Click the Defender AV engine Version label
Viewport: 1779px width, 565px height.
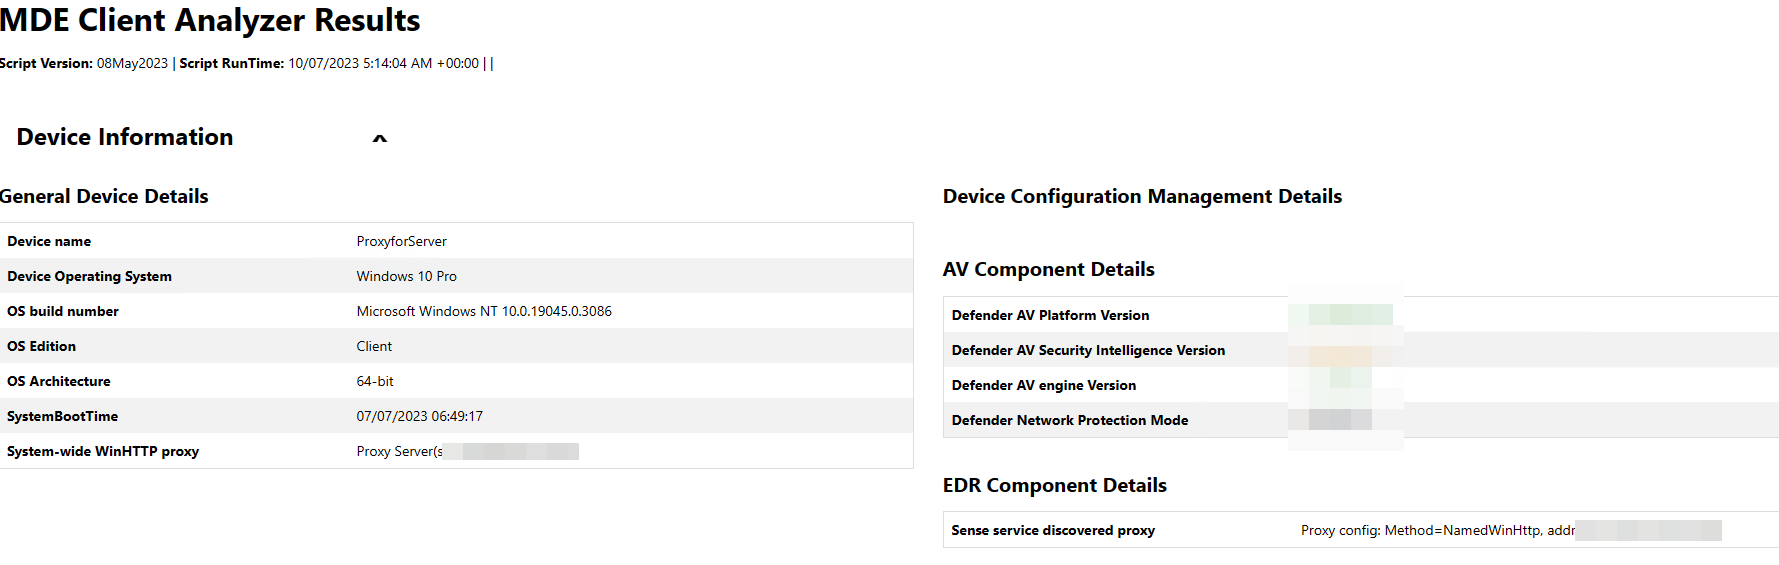coord(1043,385)
